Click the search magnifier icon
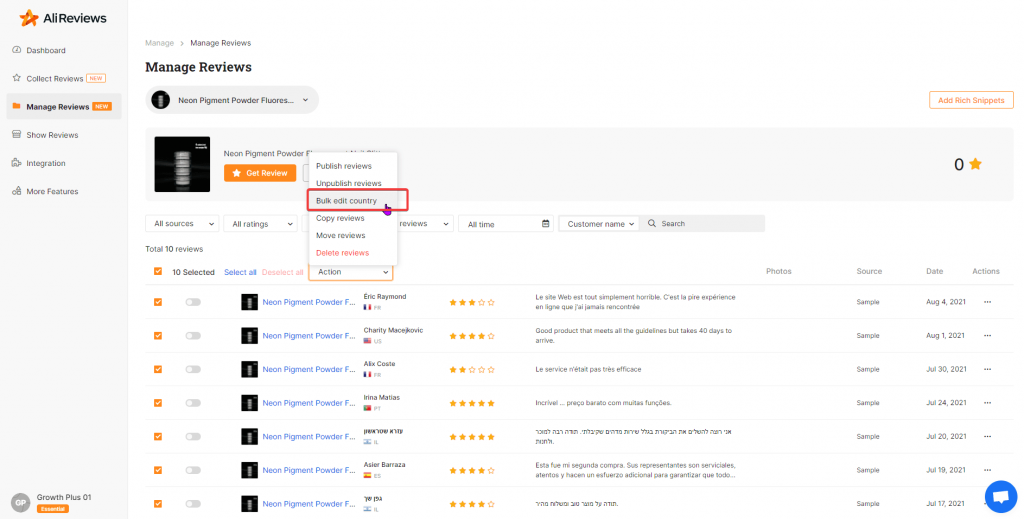This screenshot has width=1024, height=519. tap(652, 223)
